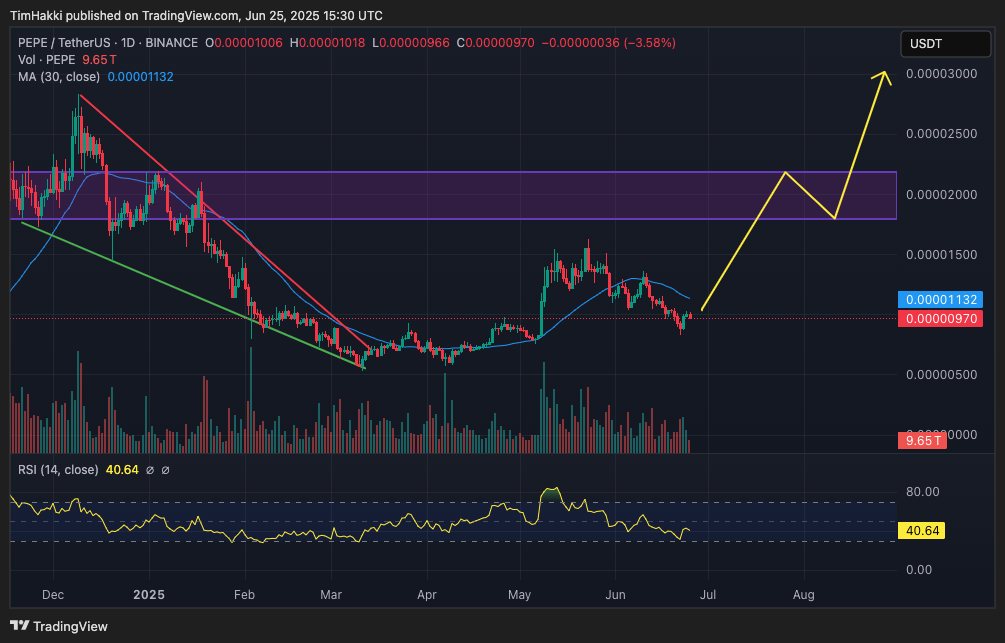Click the high price H0.00001018
Image resolution: width=1005 pixels, height=643 pixels.
[328, 43]
